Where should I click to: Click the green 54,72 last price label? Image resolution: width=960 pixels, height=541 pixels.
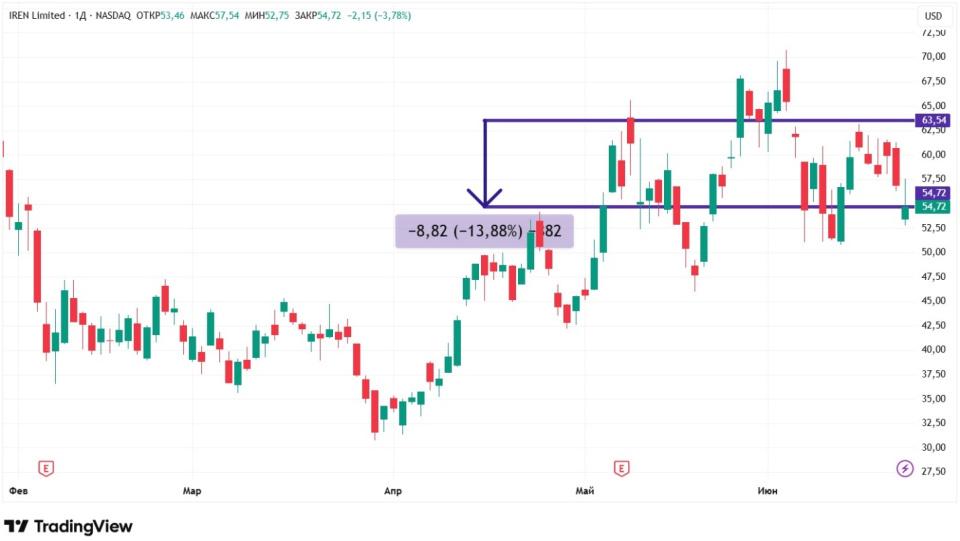point(933,207)
